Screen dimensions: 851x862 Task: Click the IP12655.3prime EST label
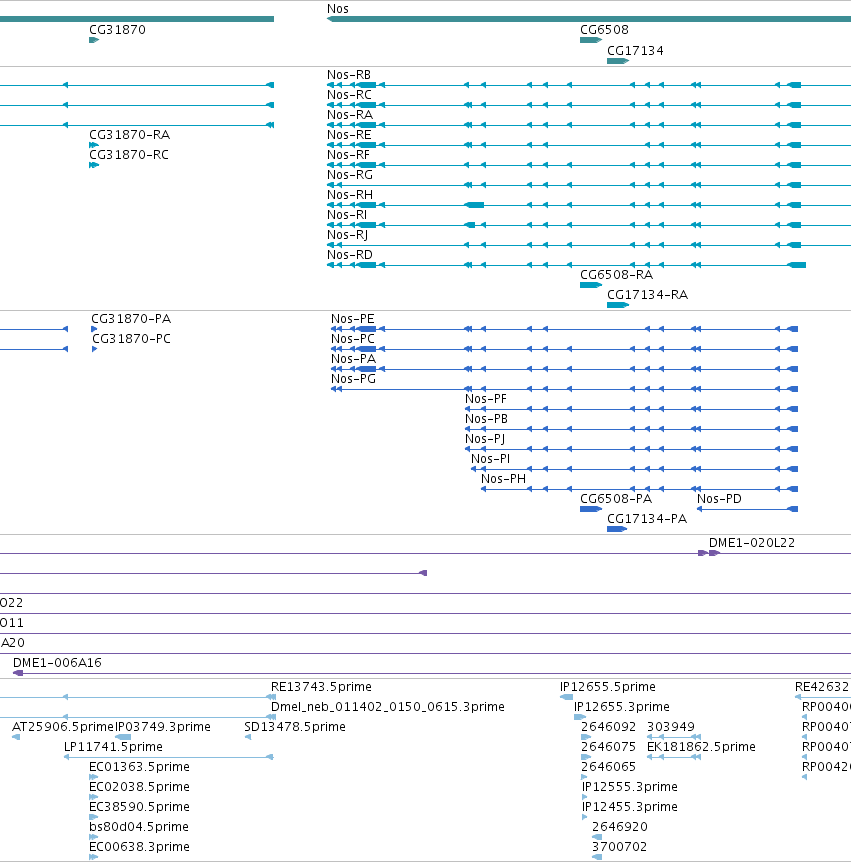point(622,706)
